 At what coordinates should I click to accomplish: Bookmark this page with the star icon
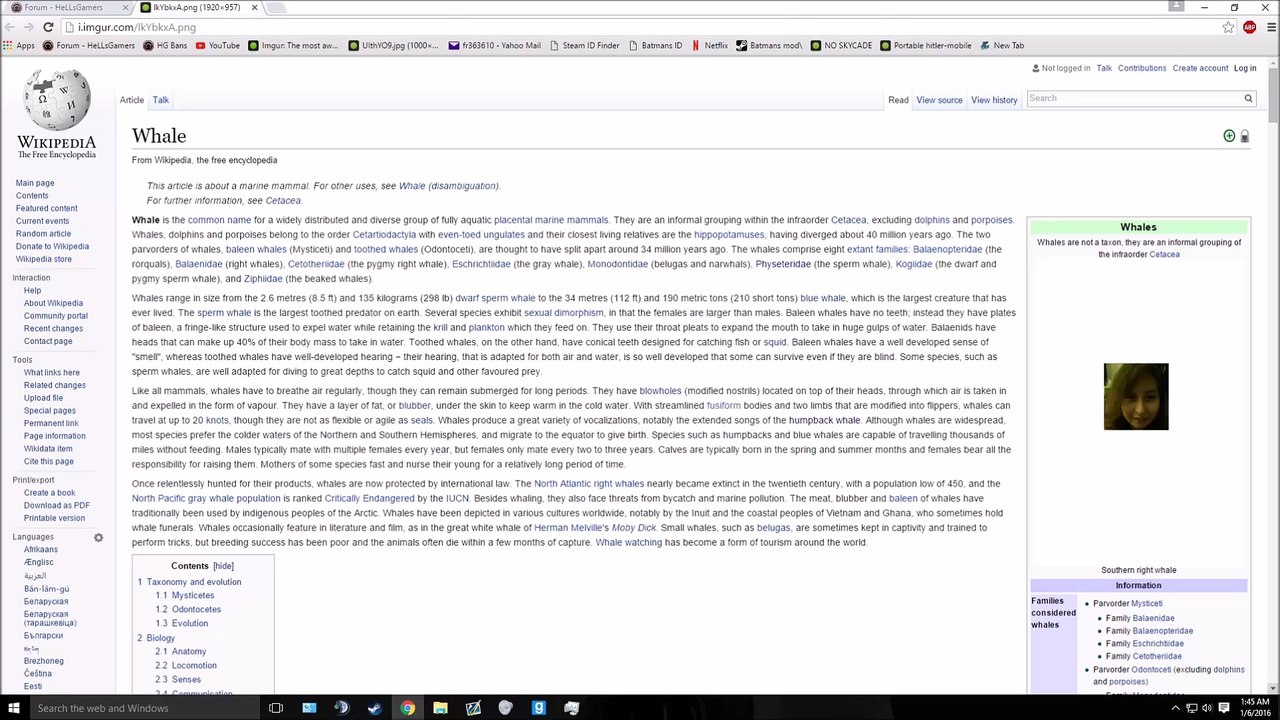coord(1228,27)
